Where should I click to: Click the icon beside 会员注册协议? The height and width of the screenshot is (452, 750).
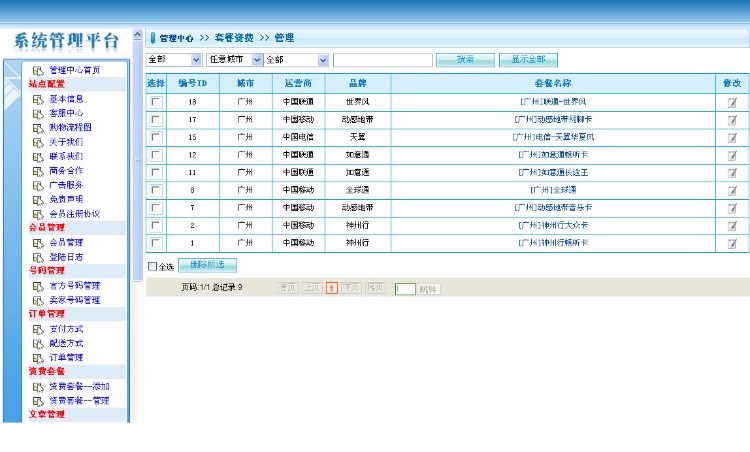pyautogui.click(x=38, y=214)
